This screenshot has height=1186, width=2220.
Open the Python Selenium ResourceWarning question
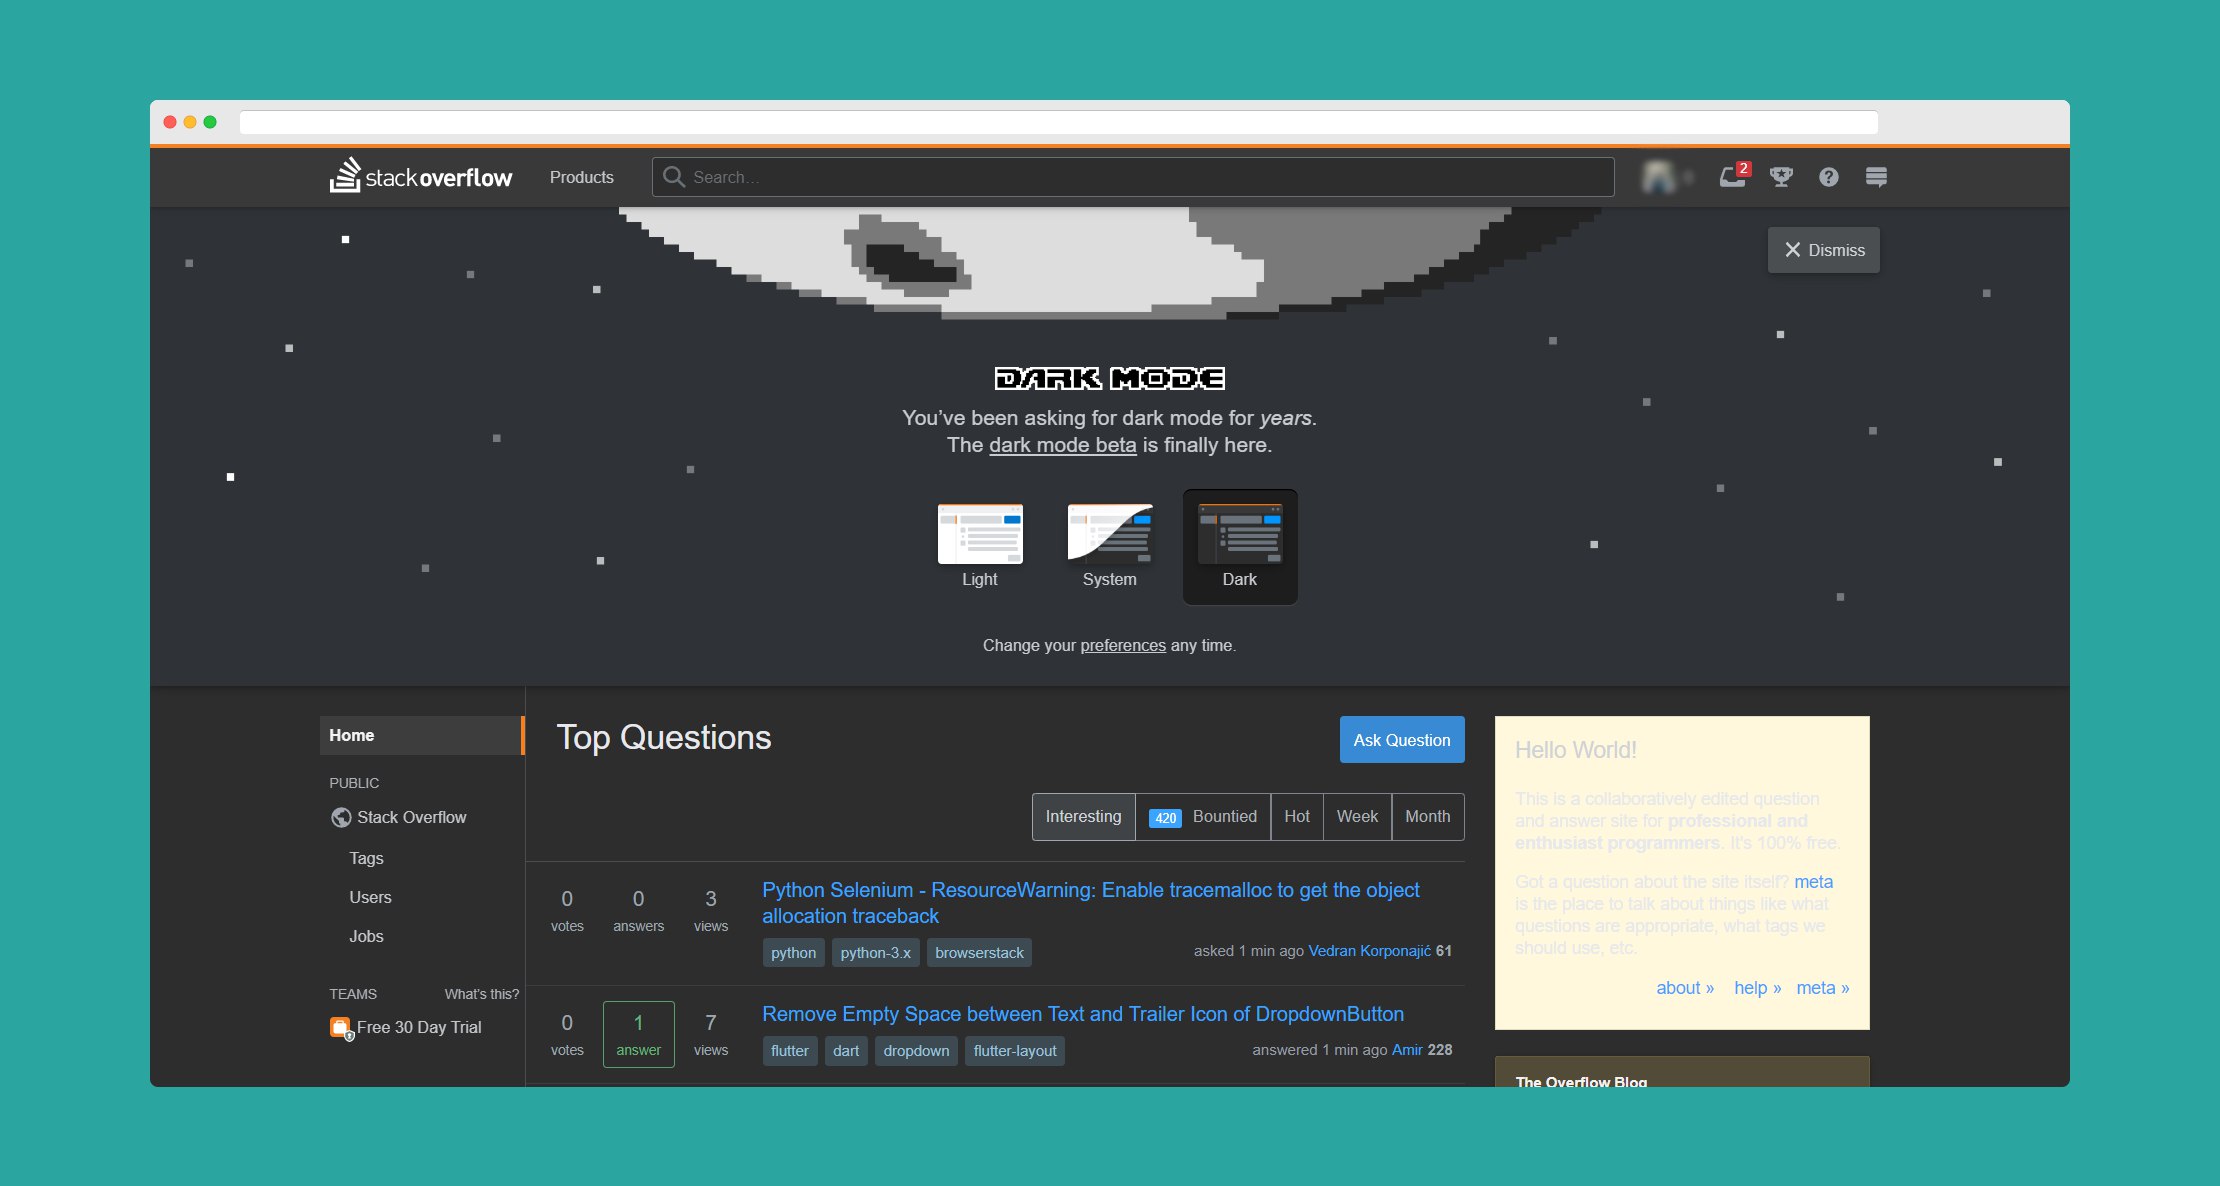tap(1091, 903)
